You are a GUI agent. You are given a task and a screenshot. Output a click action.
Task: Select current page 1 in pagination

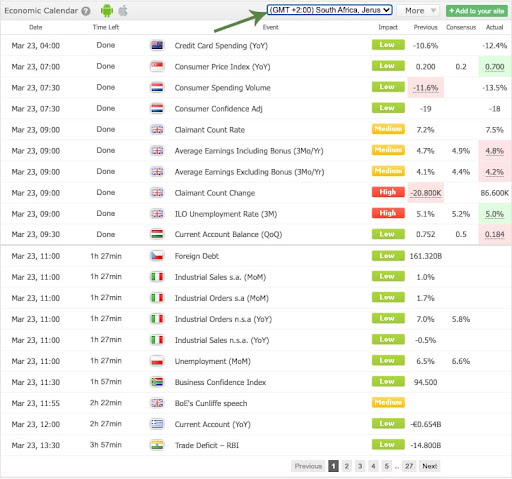click(x=333, y=466)
